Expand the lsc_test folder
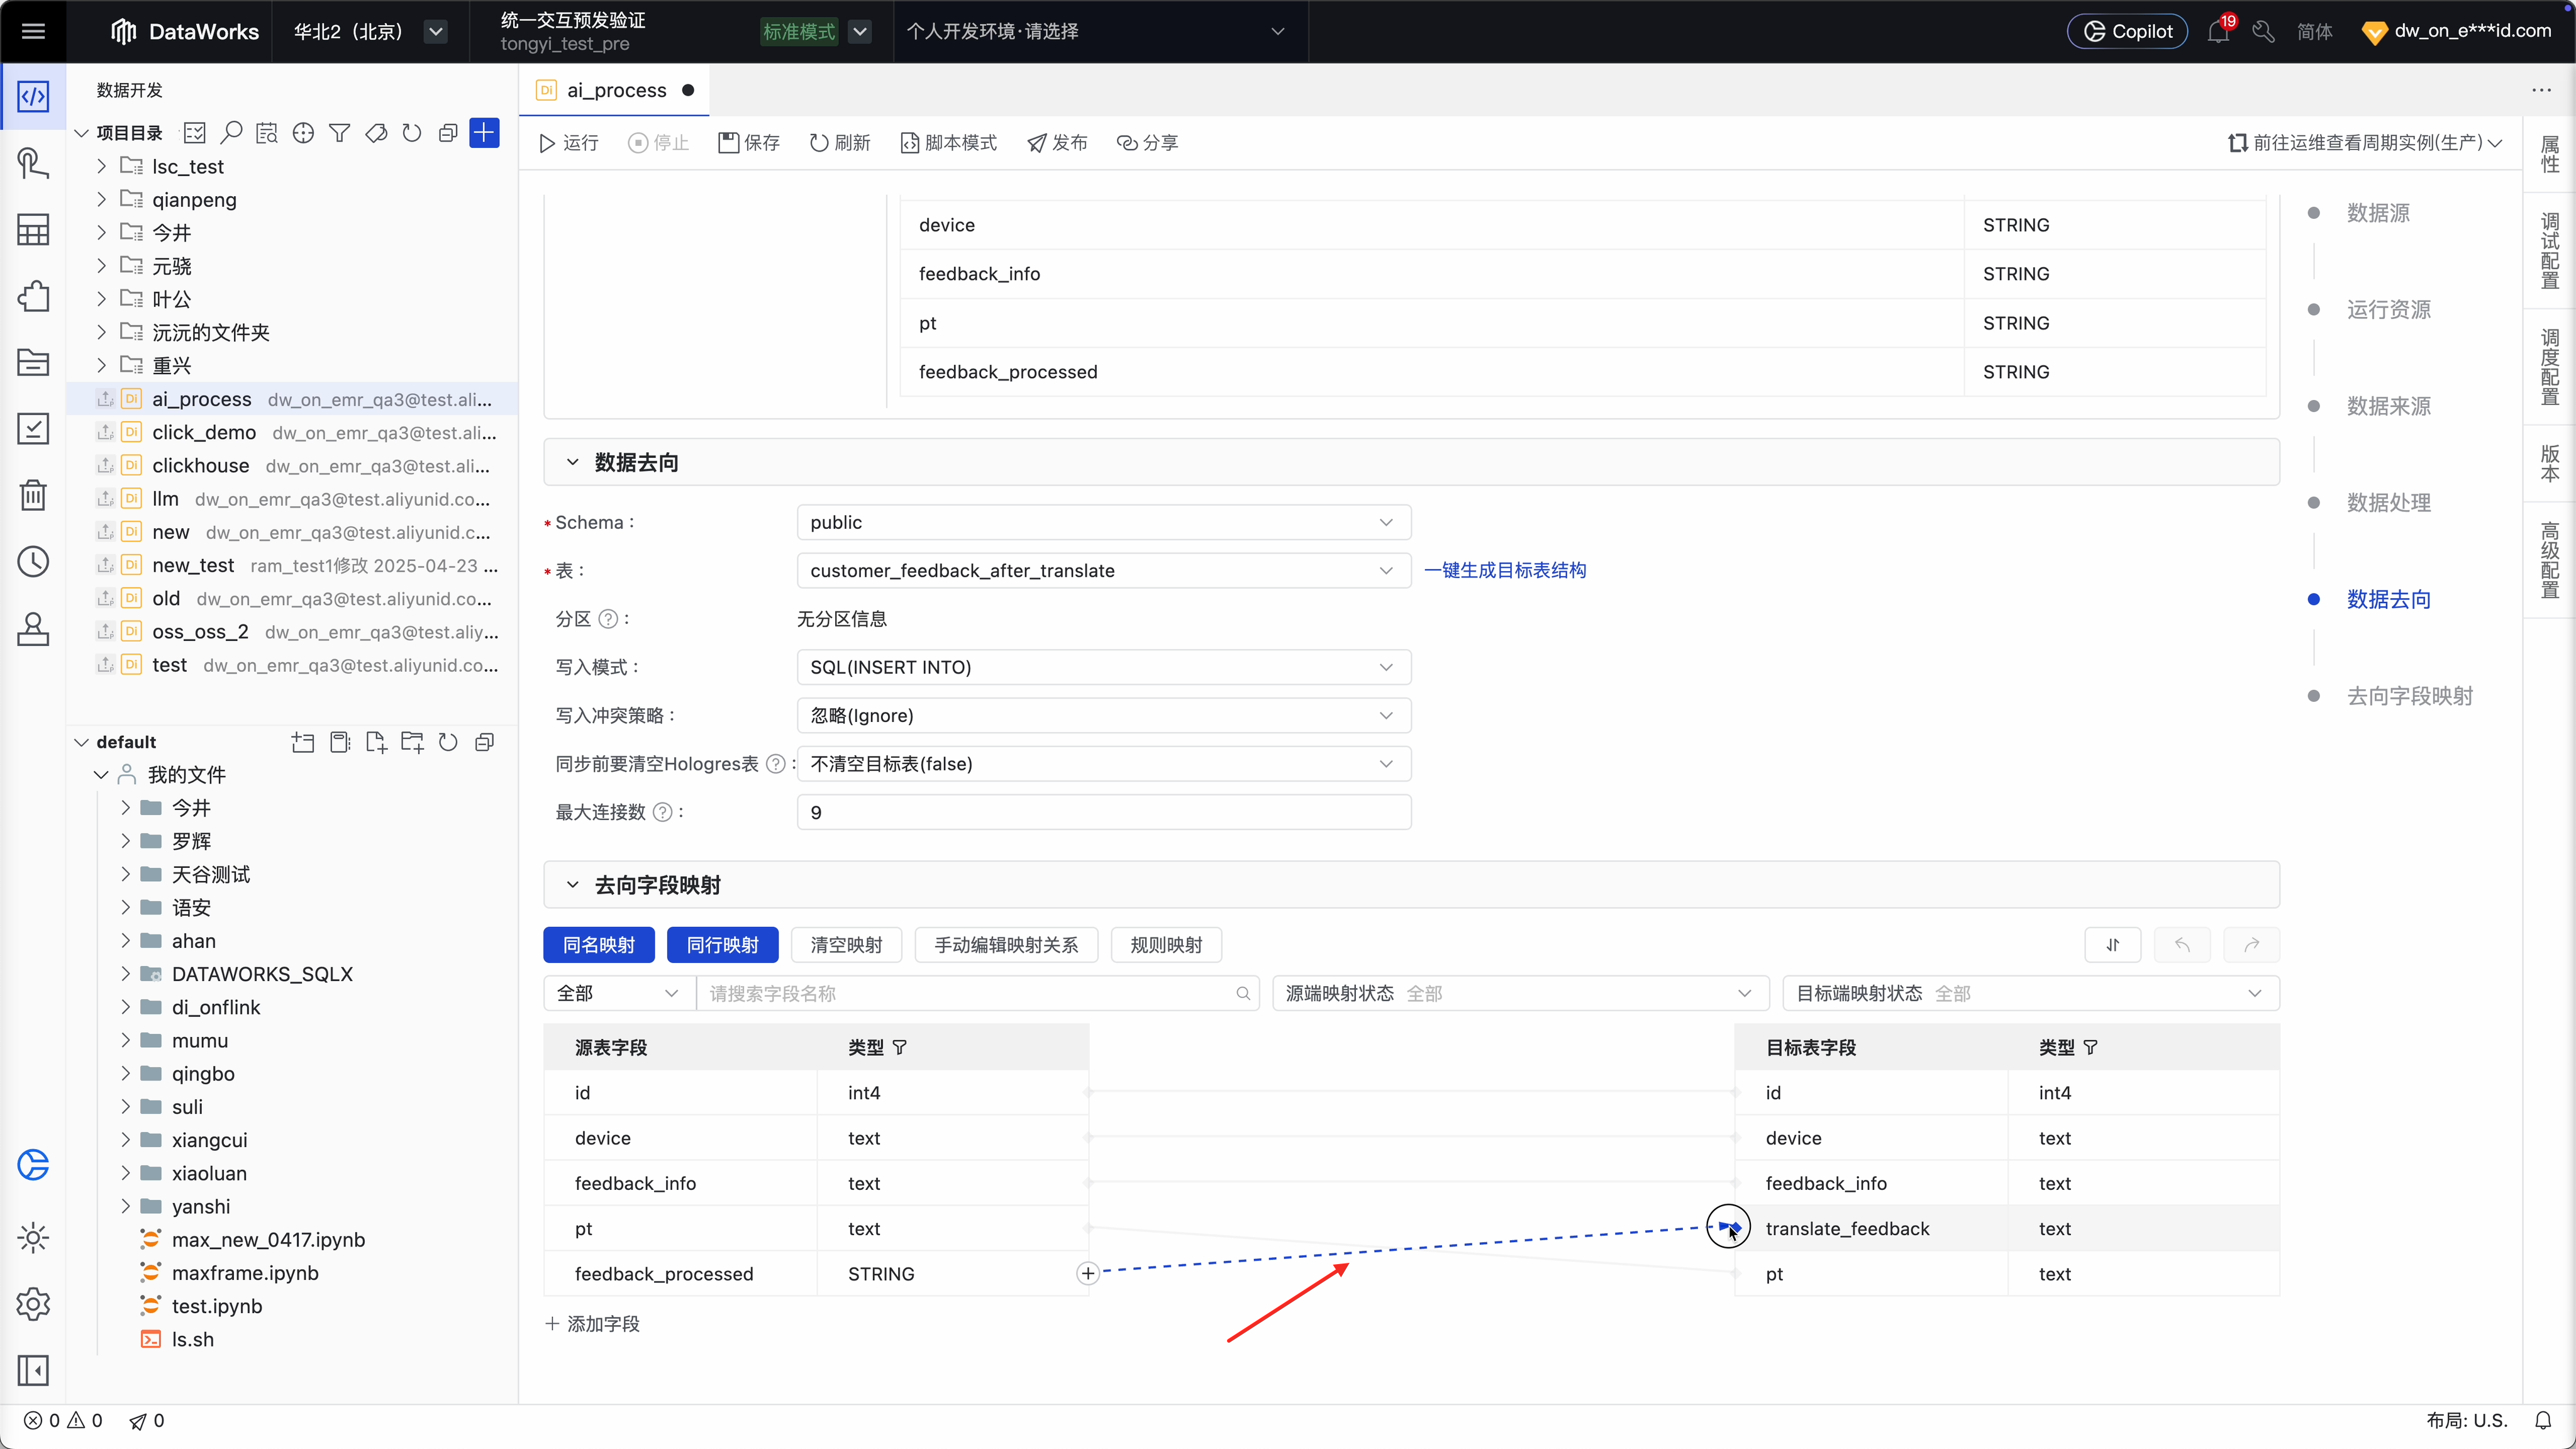 pyautogui.click(x=101, y=166)
